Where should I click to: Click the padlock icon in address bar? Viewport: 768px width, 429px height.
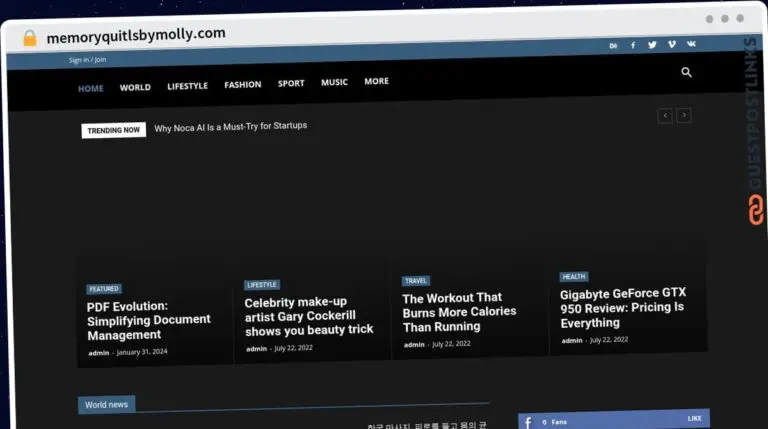[x=30, y=38]
